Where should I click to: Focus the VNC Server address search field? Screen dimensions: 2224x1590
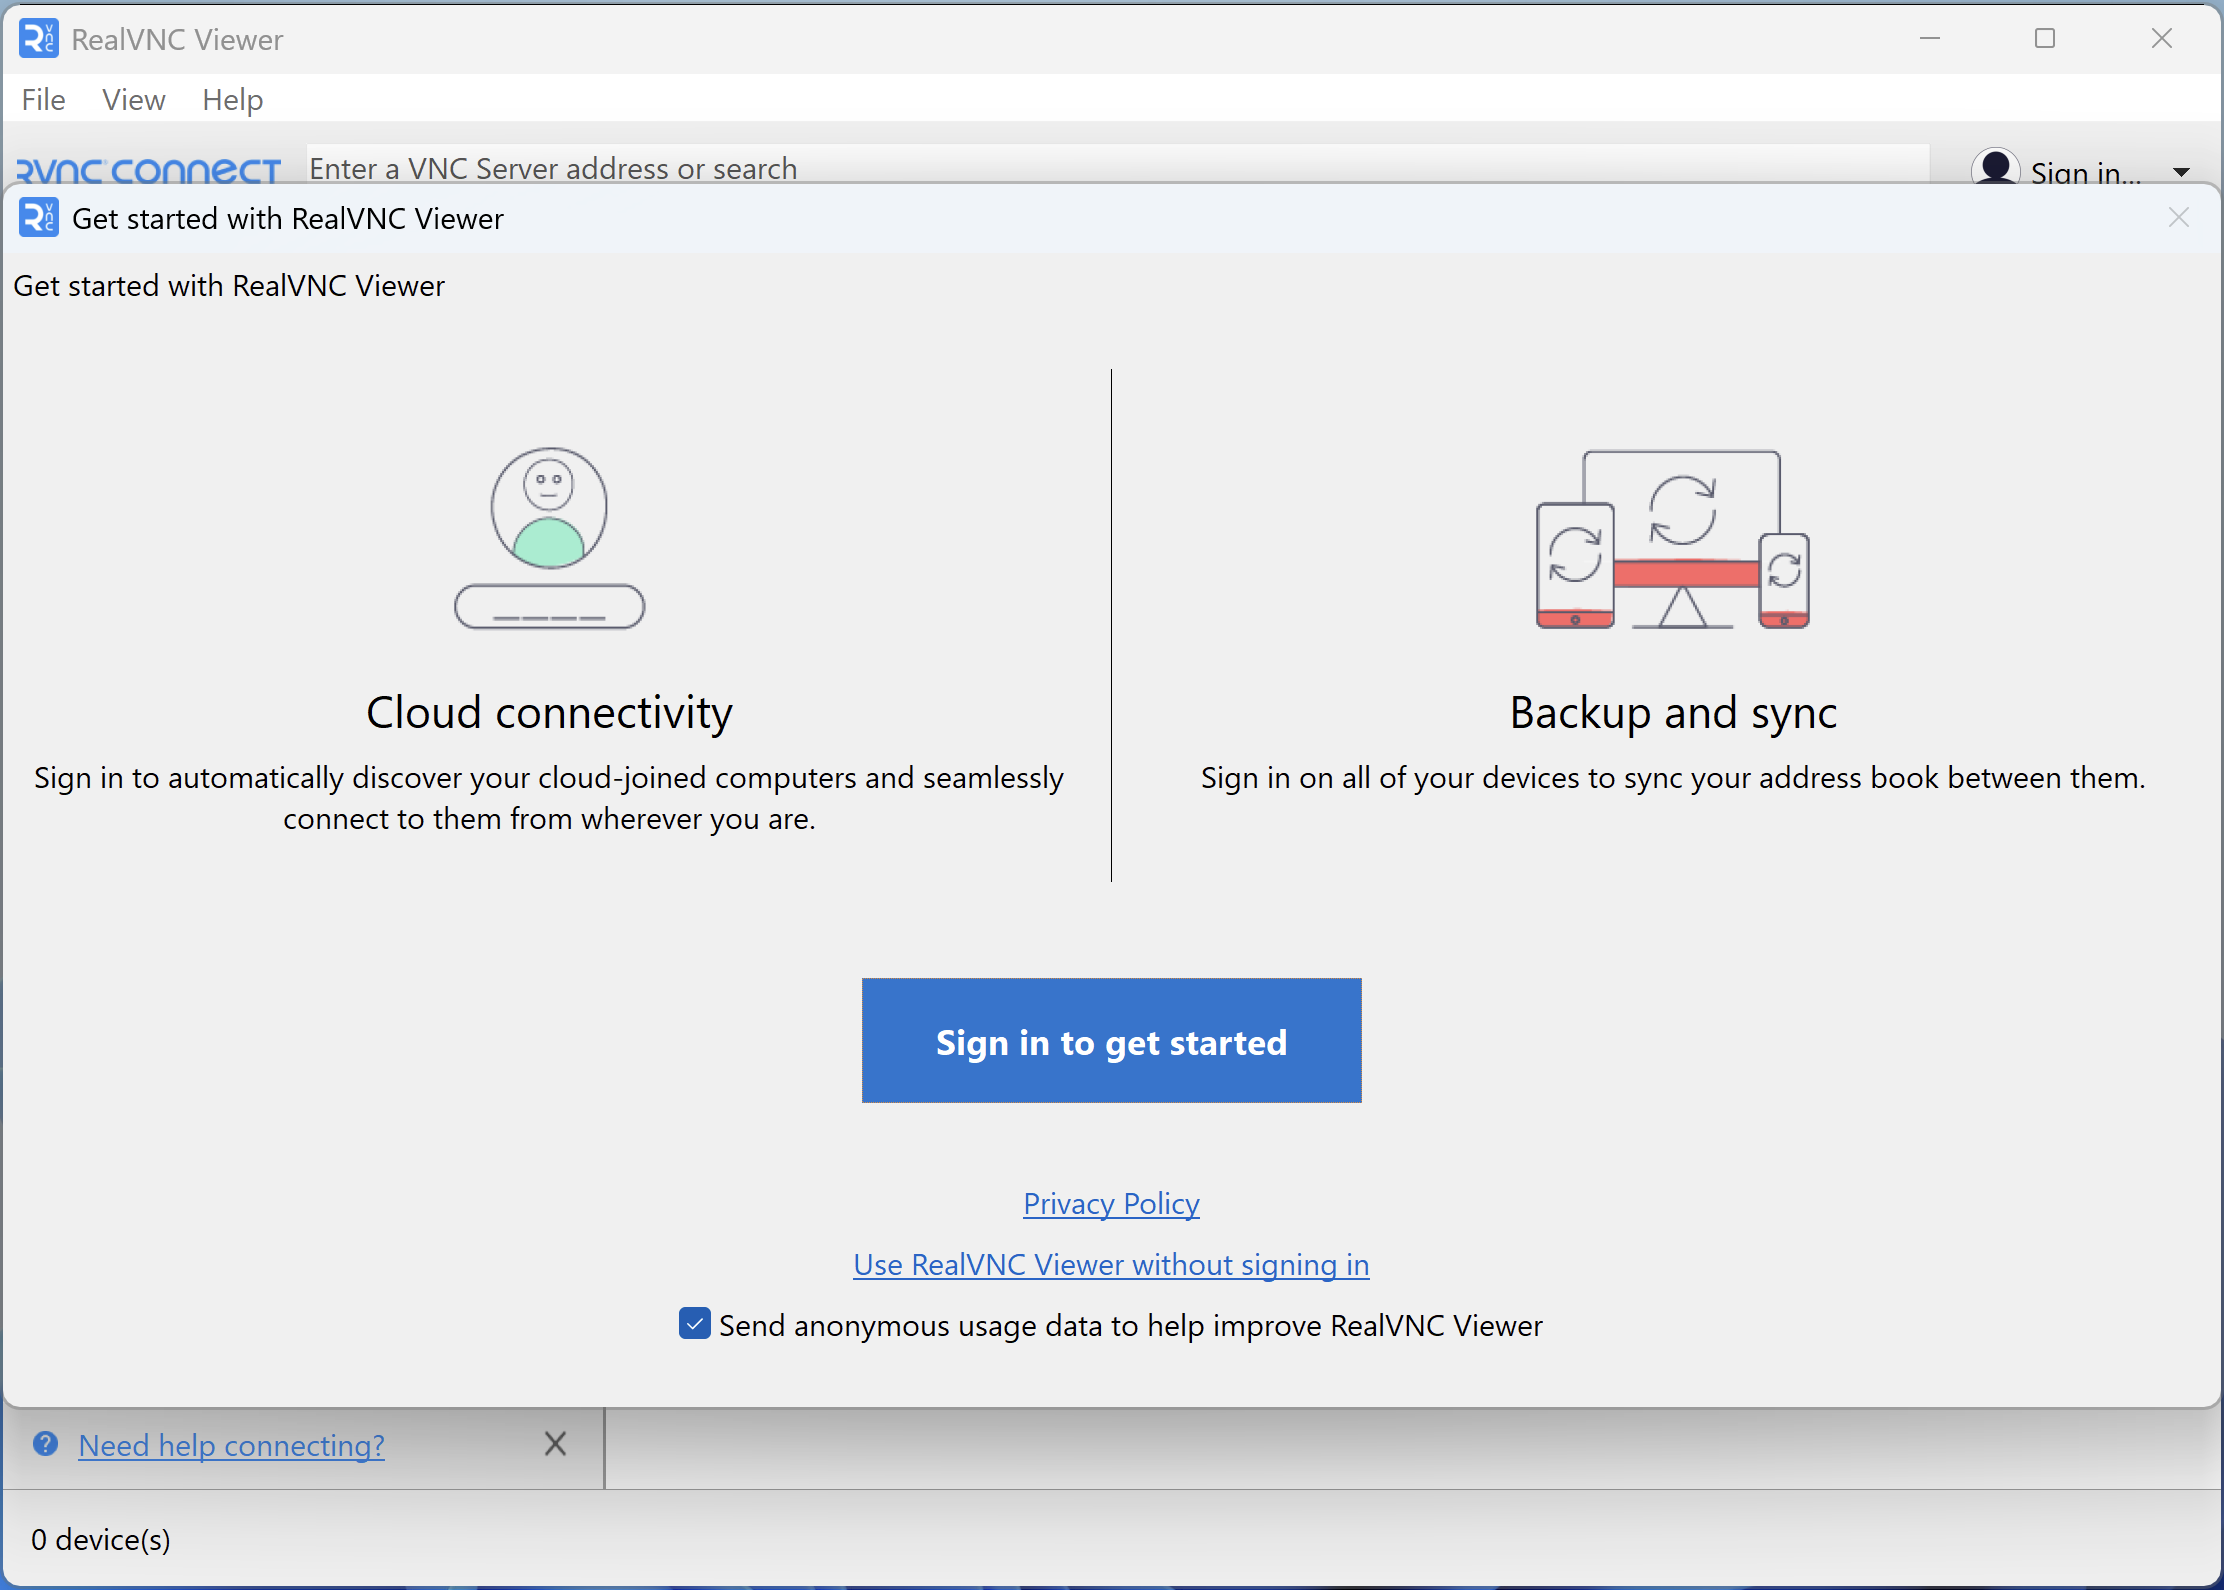point(1117,165)
